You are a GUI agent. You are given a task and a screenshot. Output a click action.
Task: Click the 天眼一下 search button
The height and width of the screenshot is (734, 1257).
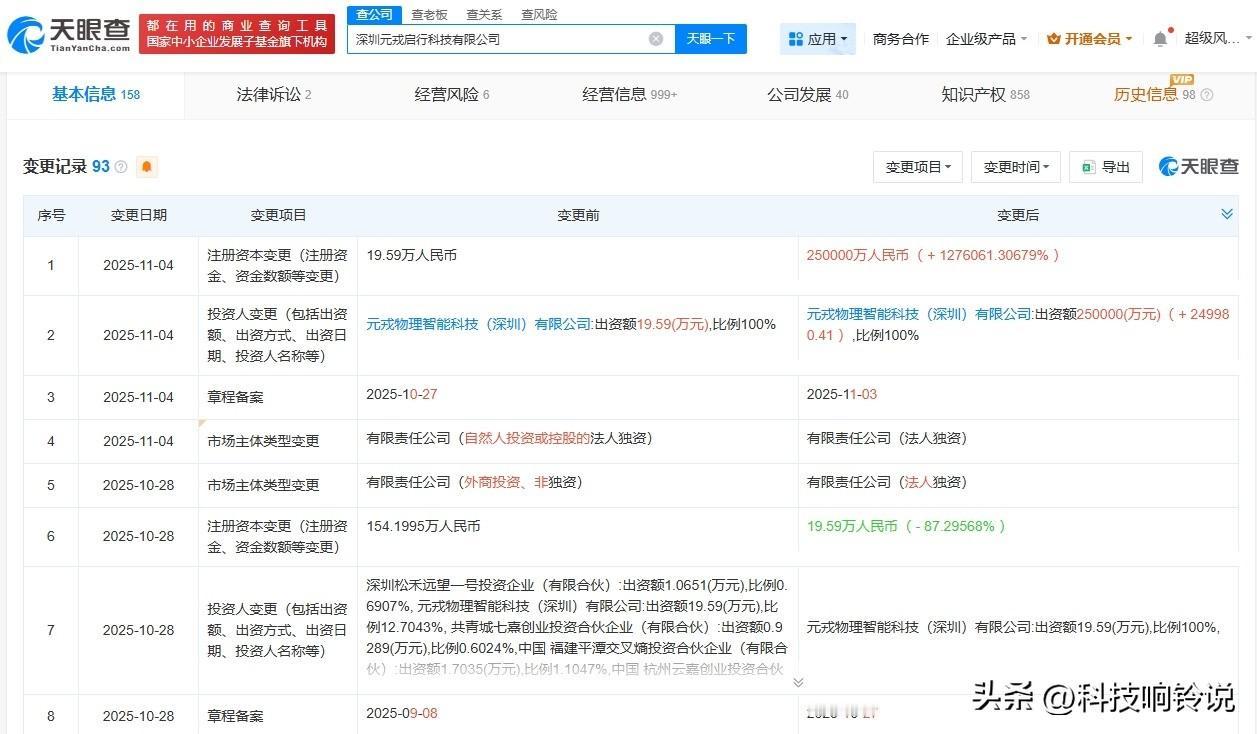pyautogui.click(x=711, y=39)
